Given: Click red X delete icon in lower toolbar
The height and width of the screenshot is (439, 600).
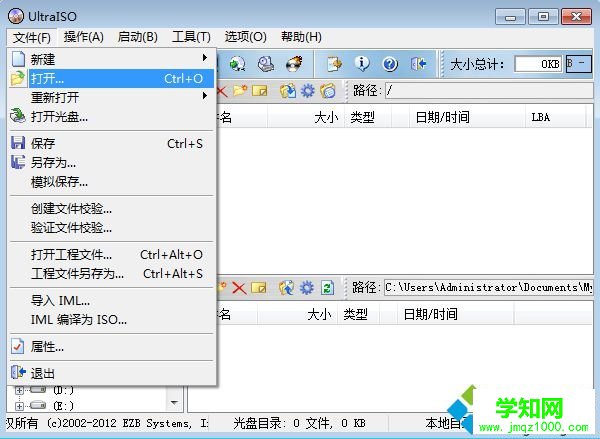Looking at the screenshot, I should point(239,288).
